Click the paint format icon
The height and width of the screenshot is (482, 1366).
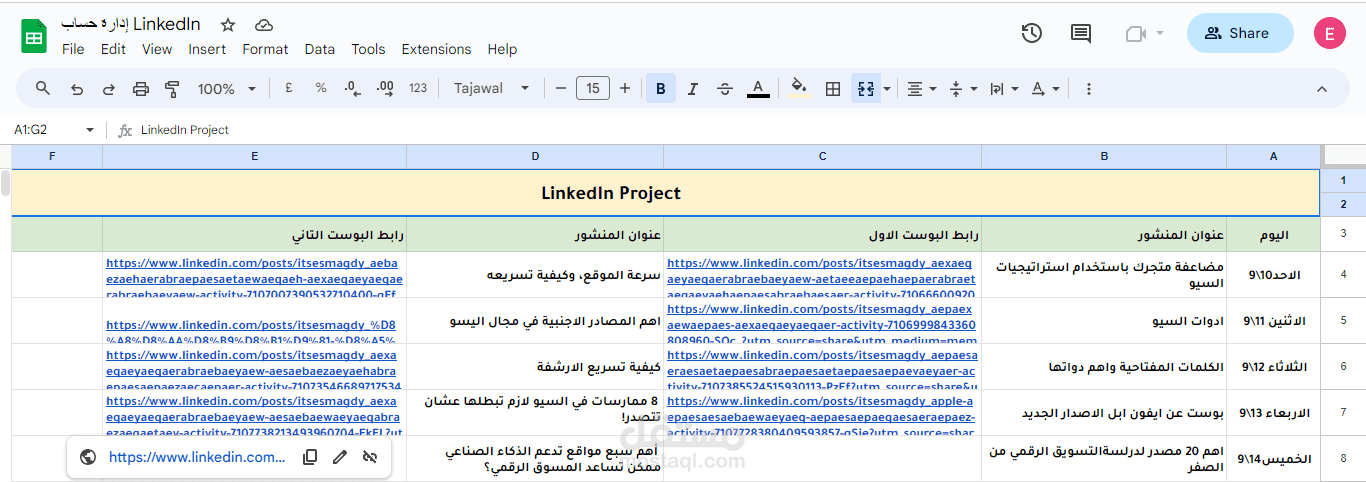(172, 89)
